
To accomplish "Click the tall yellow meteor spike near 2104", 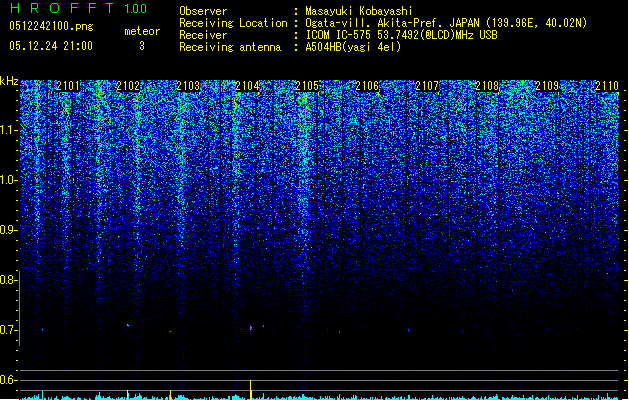I will (x=251, y=389).
